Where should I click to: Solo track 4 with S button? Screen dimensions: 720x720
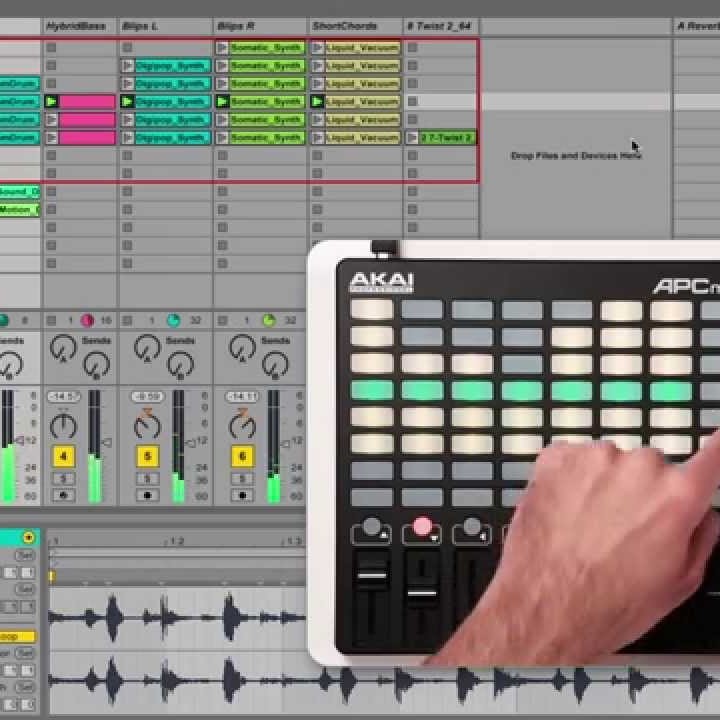click(63, 479)
